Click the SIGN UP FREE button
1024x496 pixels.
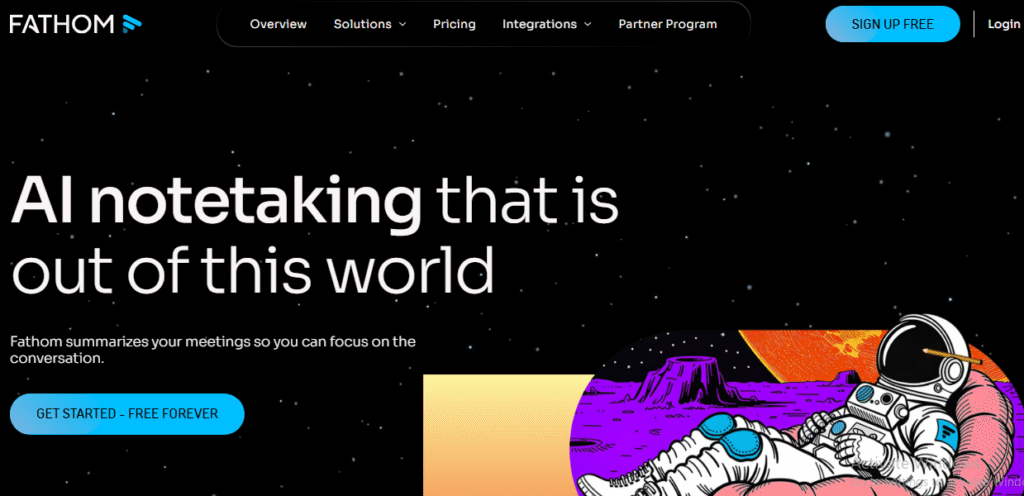tap(892, 25)
